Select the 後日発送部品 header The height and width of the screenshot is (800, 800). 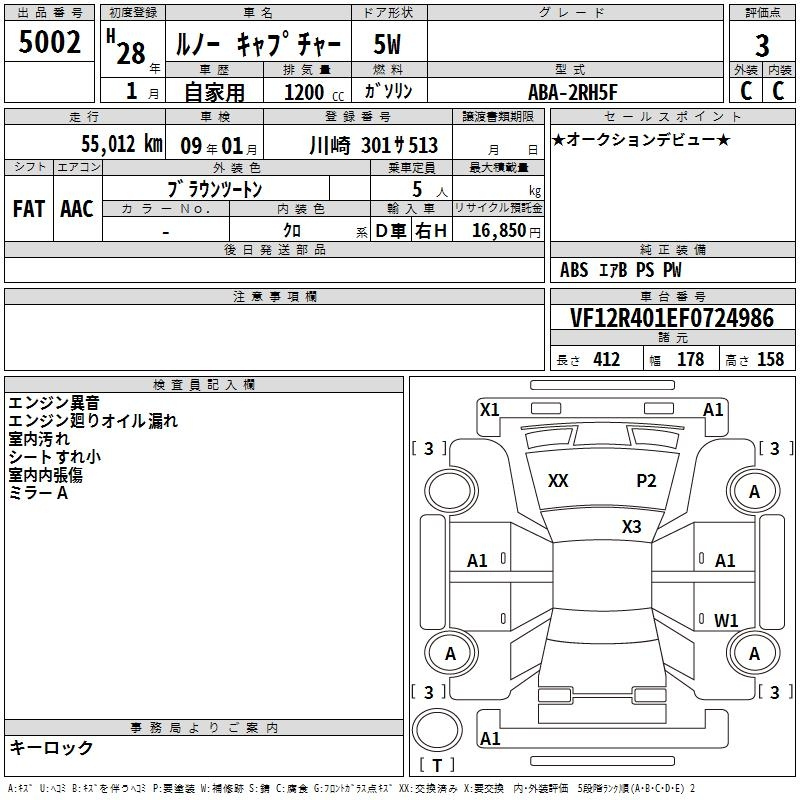(x=275, y=249)
